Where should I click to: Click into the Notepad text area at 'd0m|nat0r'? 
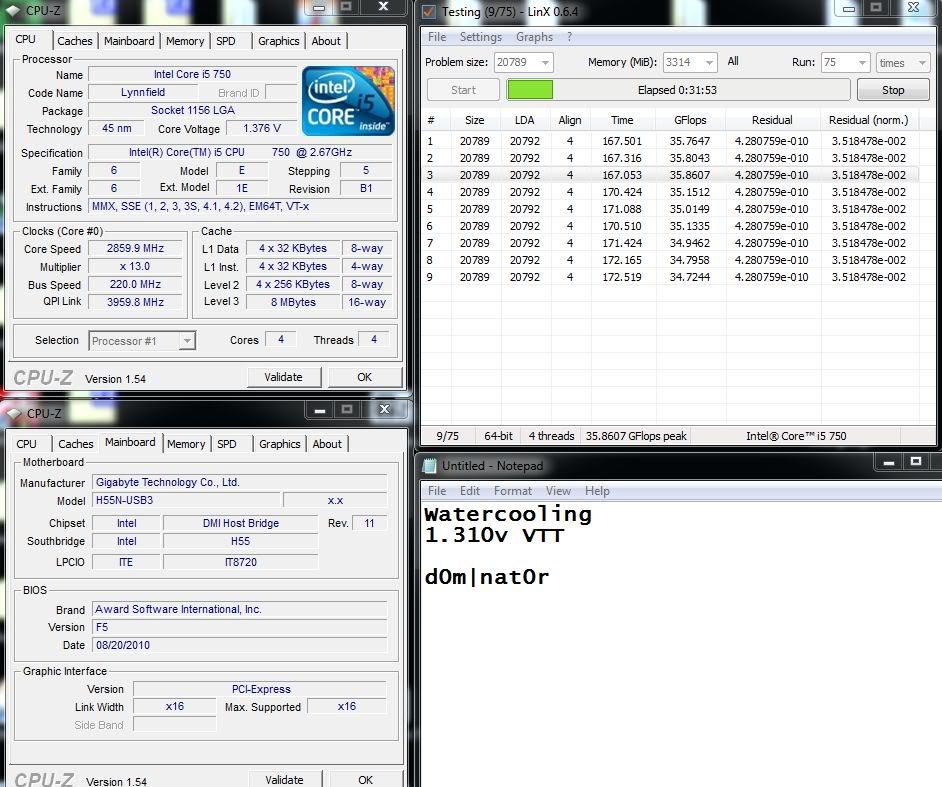[x=487, y=577]
